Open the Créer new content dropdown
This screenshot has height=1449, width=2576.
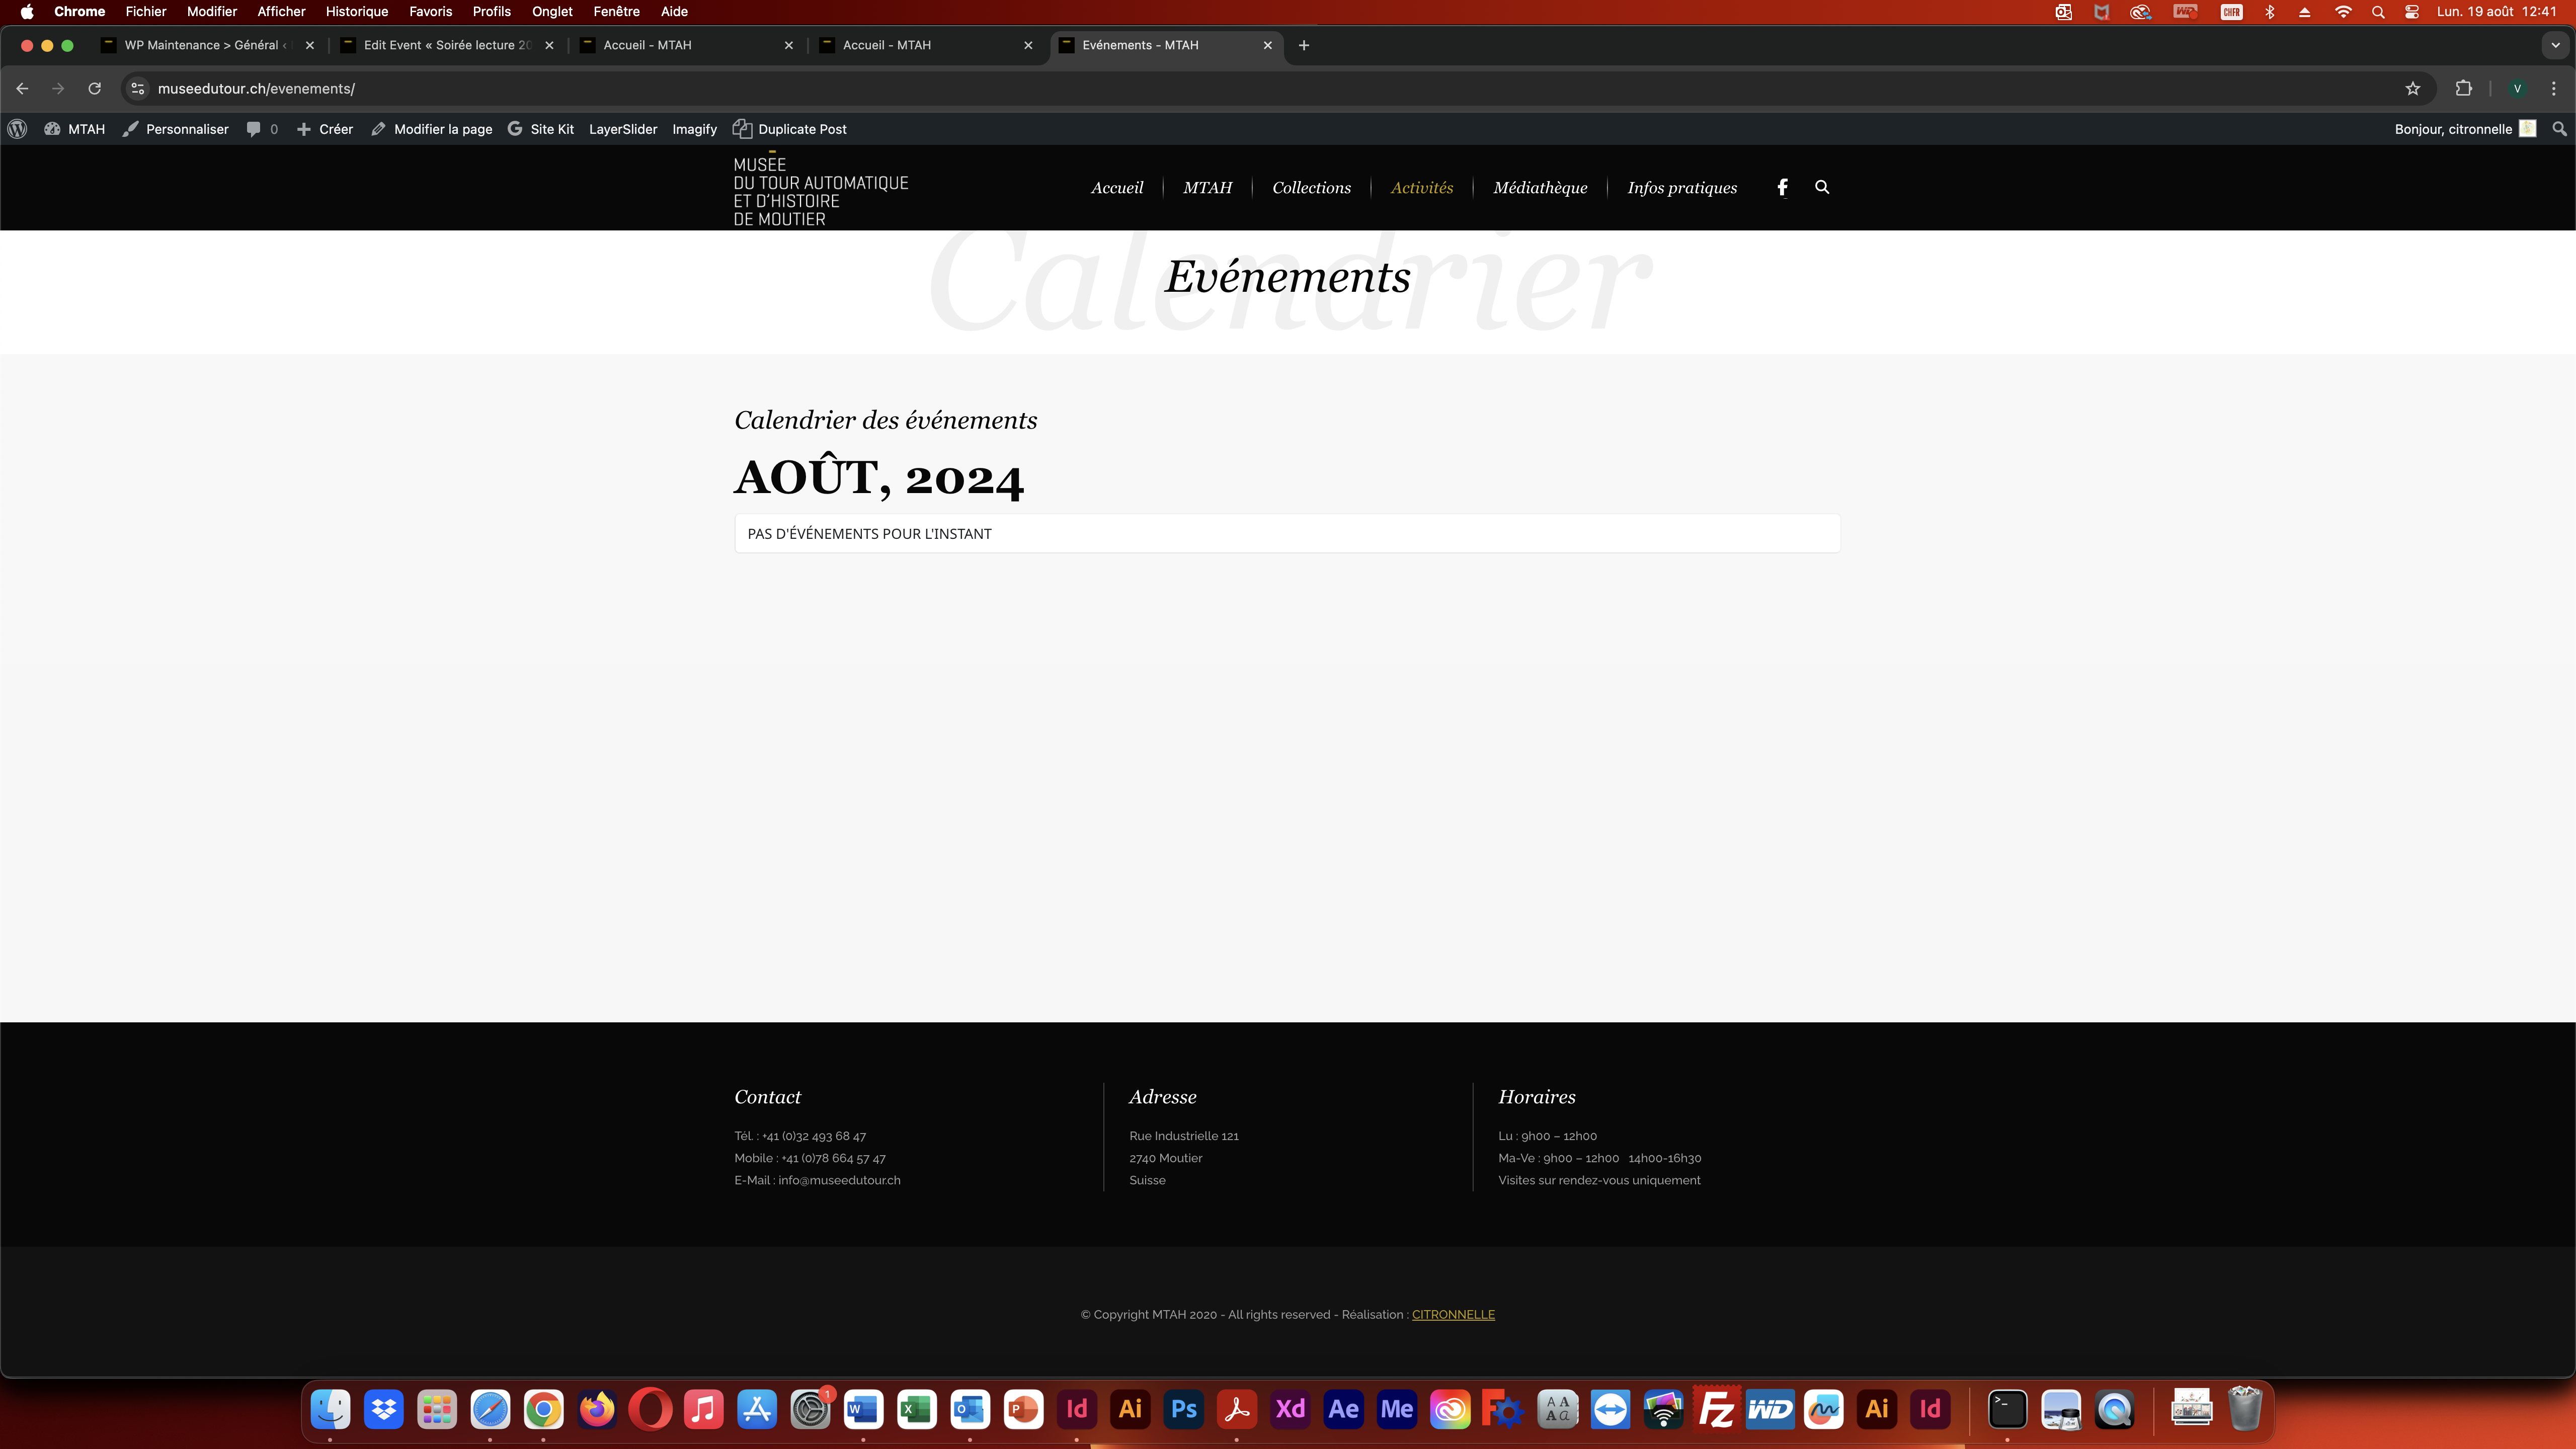pos(325,129)
